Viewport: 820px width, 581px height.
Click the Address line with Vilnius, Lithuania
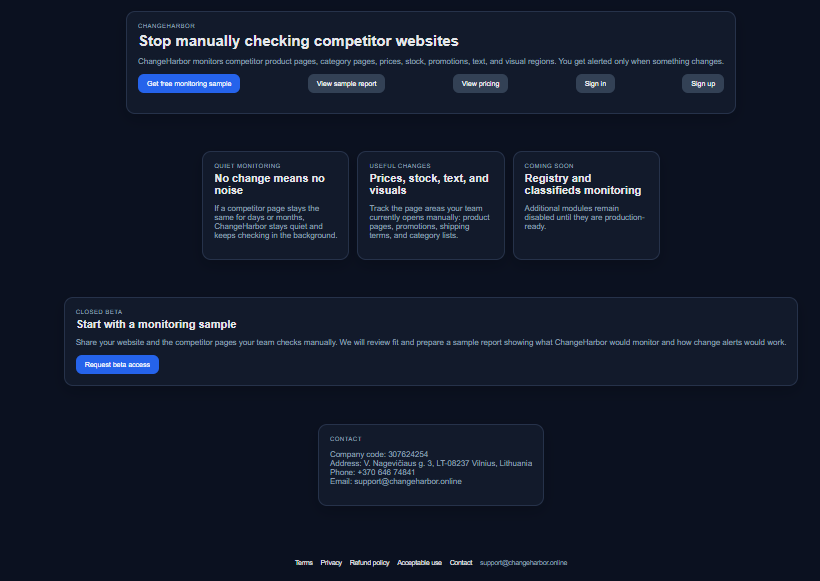click(431, 463)
